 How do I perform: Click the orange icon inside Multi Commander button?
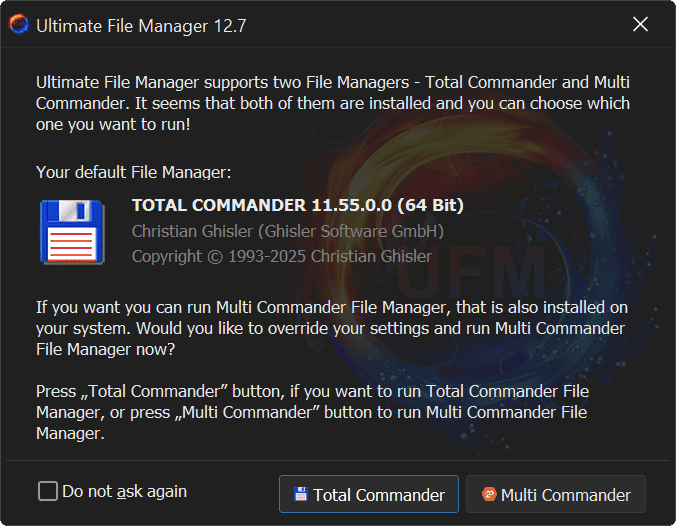(489, 494)
